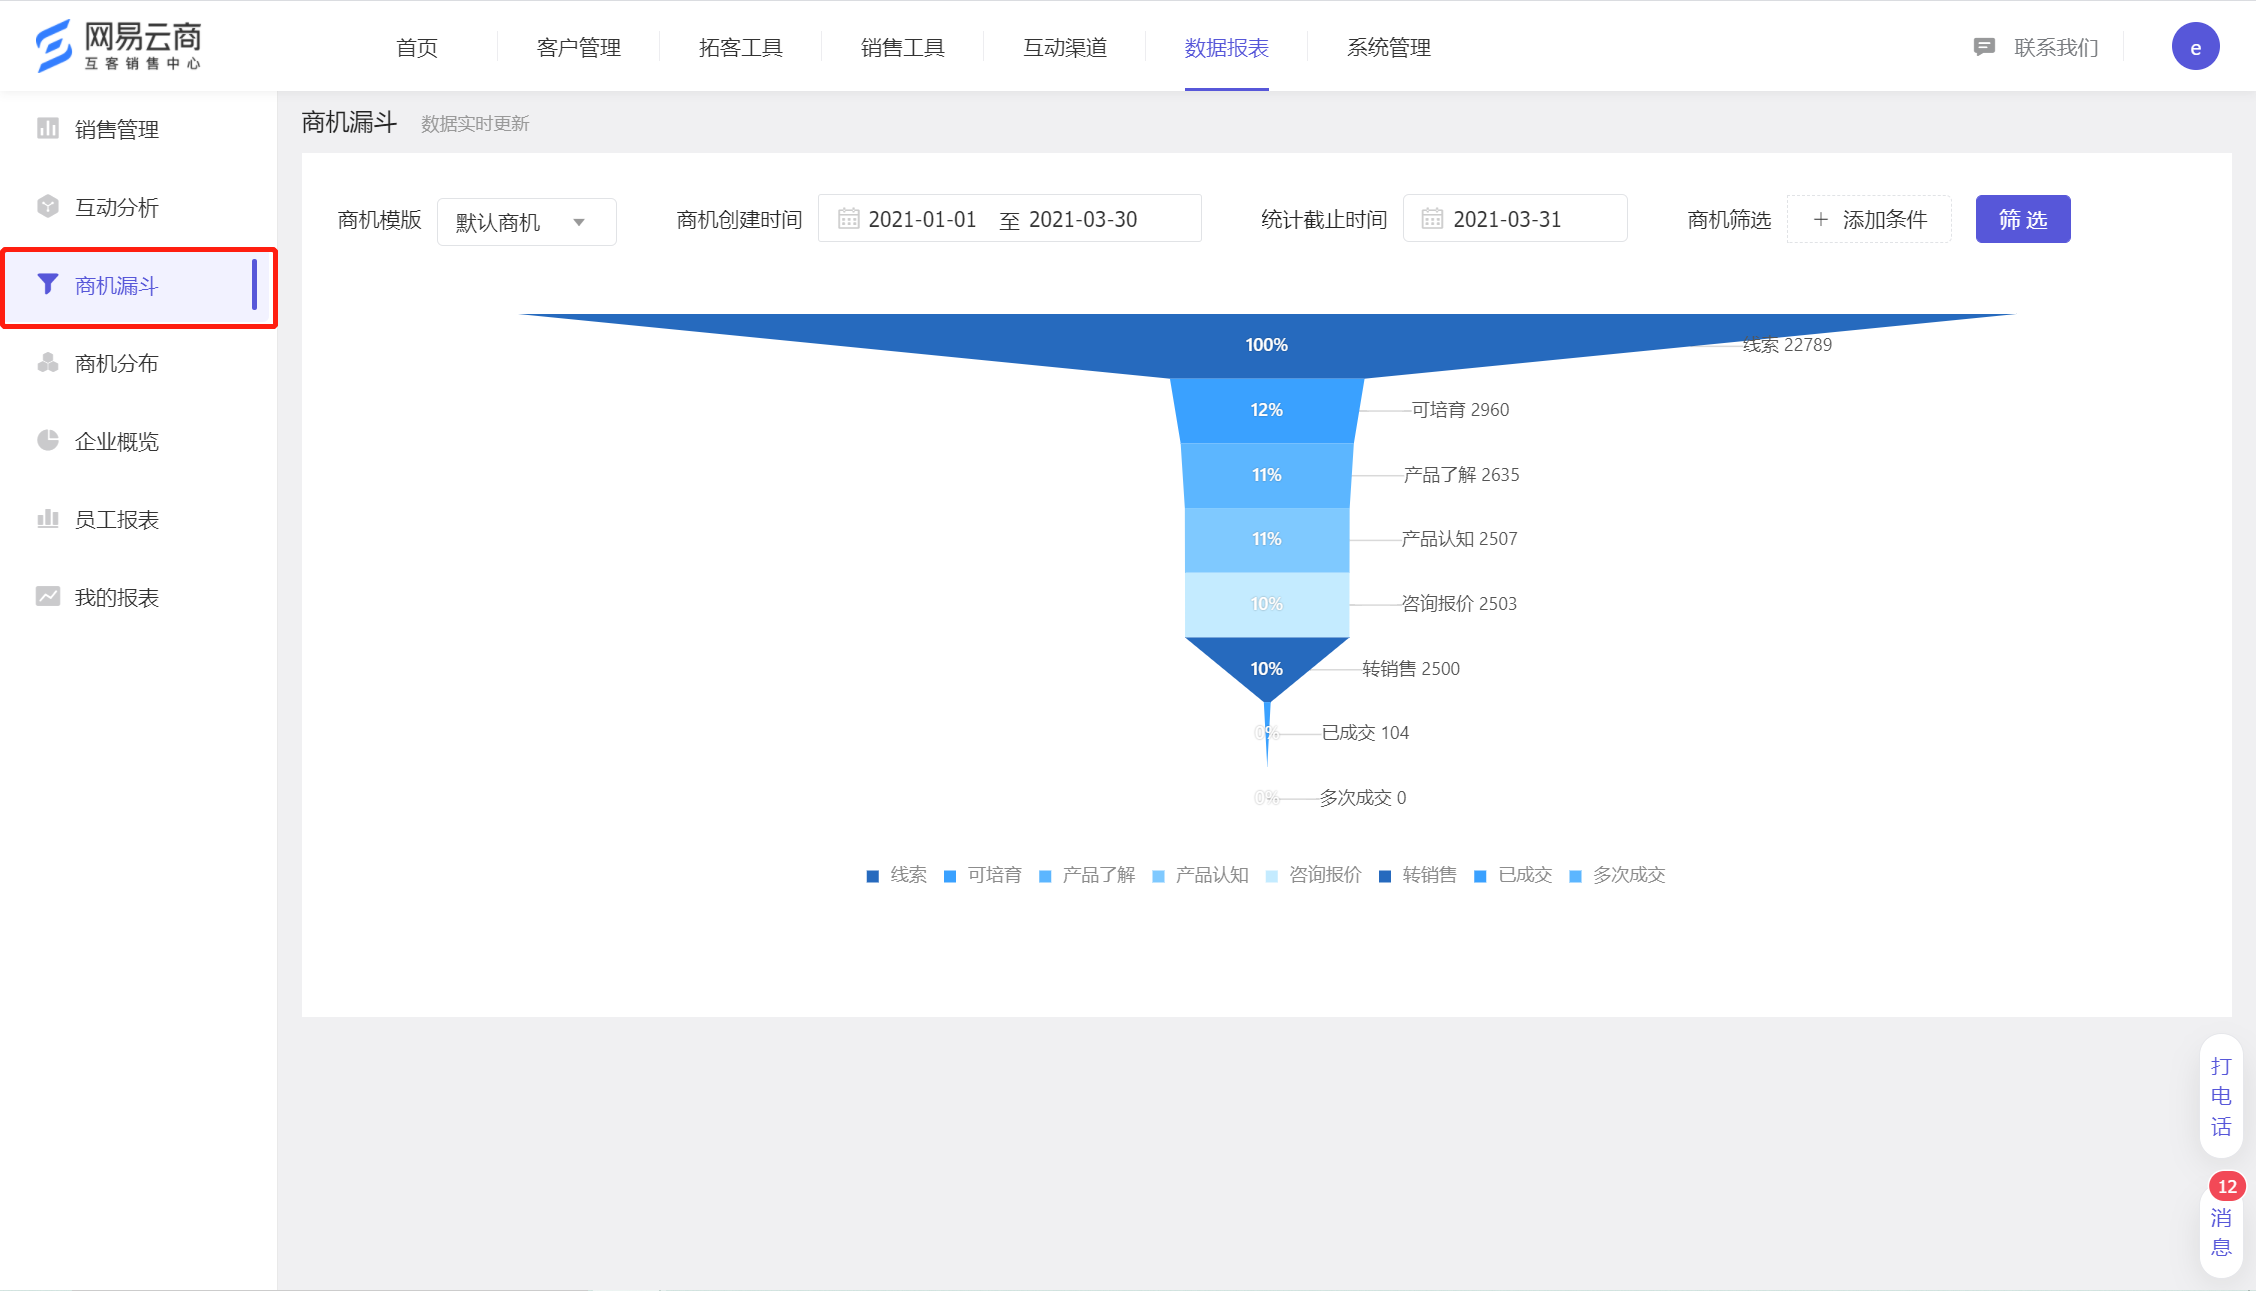Click calendar icon in 商机创建时间 field
This screenshot has height=1291, width=2256.
(848, 219)
